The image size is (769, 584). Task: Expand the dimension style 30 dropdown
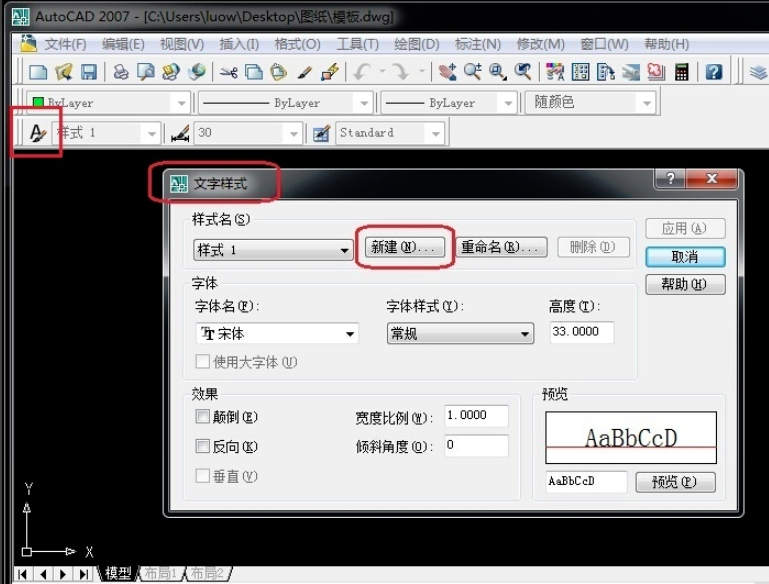coord(293,133)
